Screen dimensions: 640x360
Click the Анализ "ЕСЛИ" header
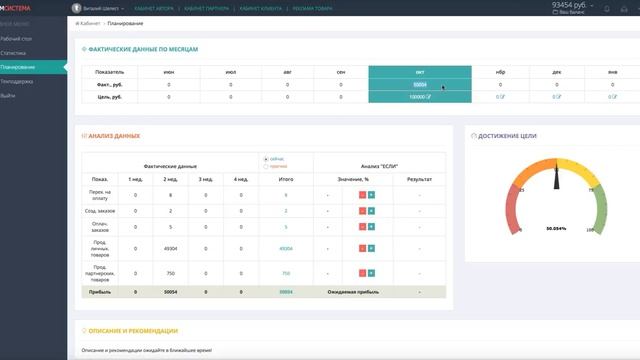point(379,166)
